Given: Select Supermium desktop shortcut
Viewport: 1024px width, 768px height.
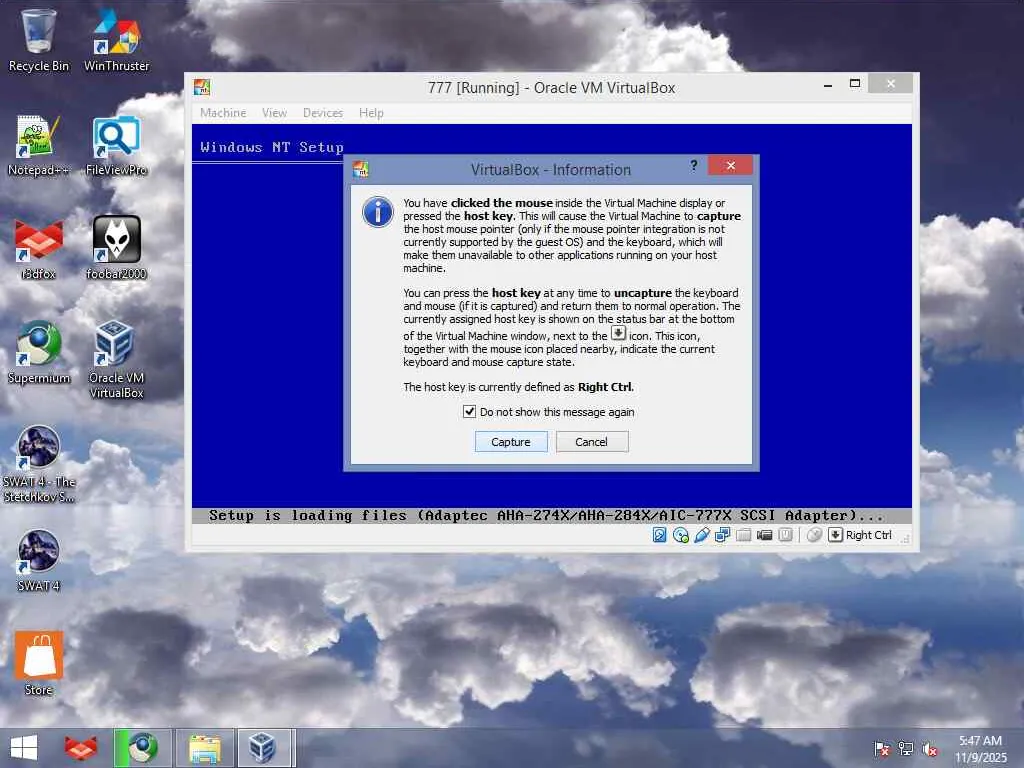Looking at the screenshot, I should pos(39,353).
